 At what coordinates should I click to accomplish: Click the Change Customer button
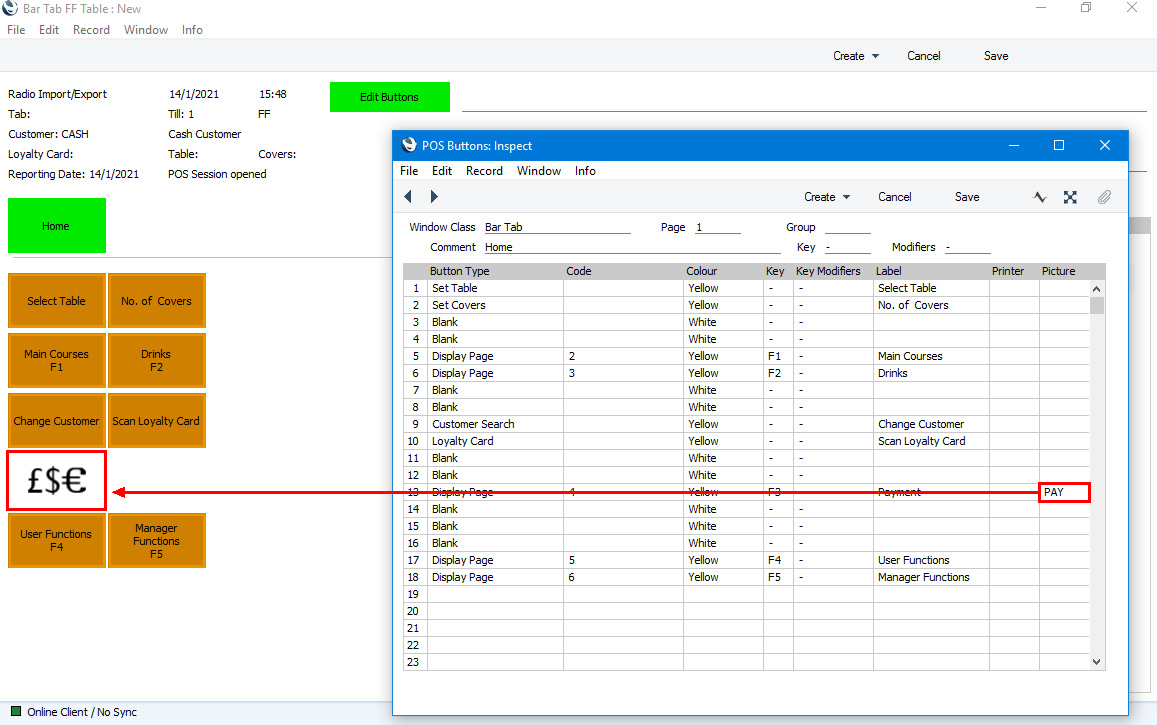[x=57, y=420]
